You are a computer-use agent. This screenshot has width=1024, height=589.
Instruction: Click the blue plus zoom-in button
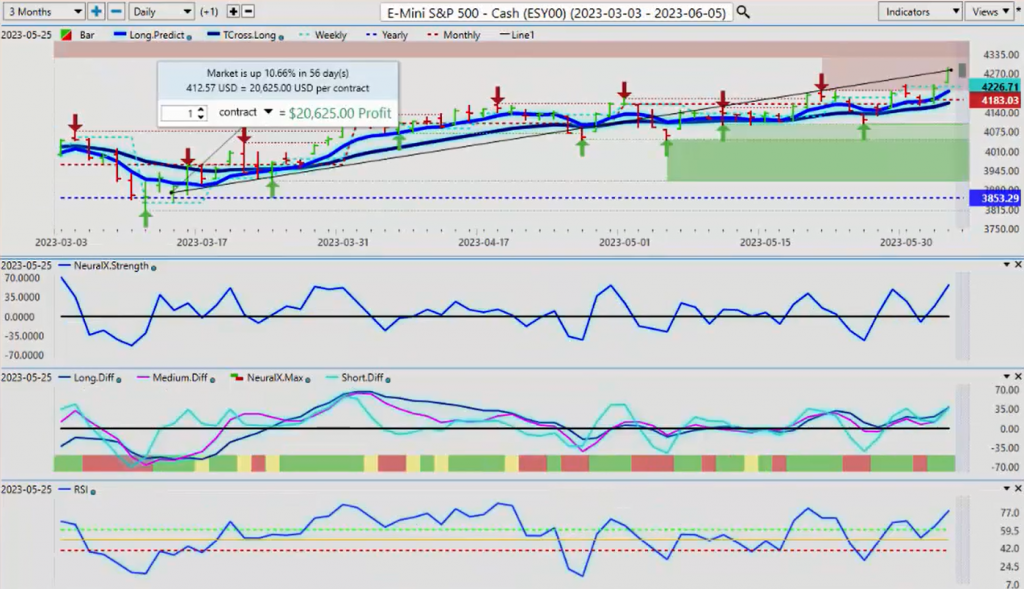pos(96,12)
